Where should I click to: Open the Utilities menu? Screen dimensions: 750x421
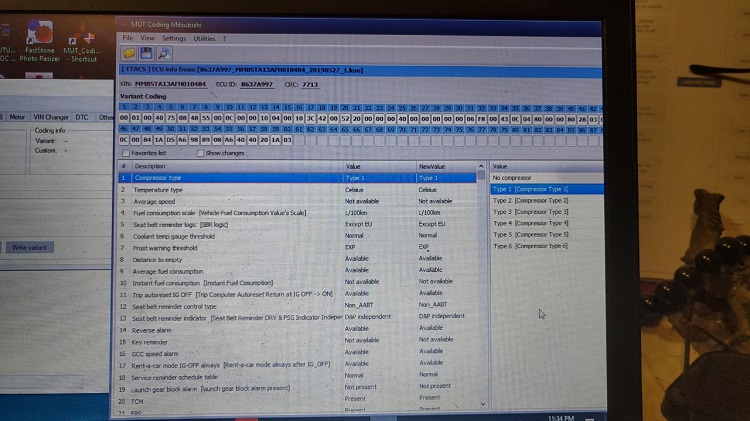[x=204, y=38]
